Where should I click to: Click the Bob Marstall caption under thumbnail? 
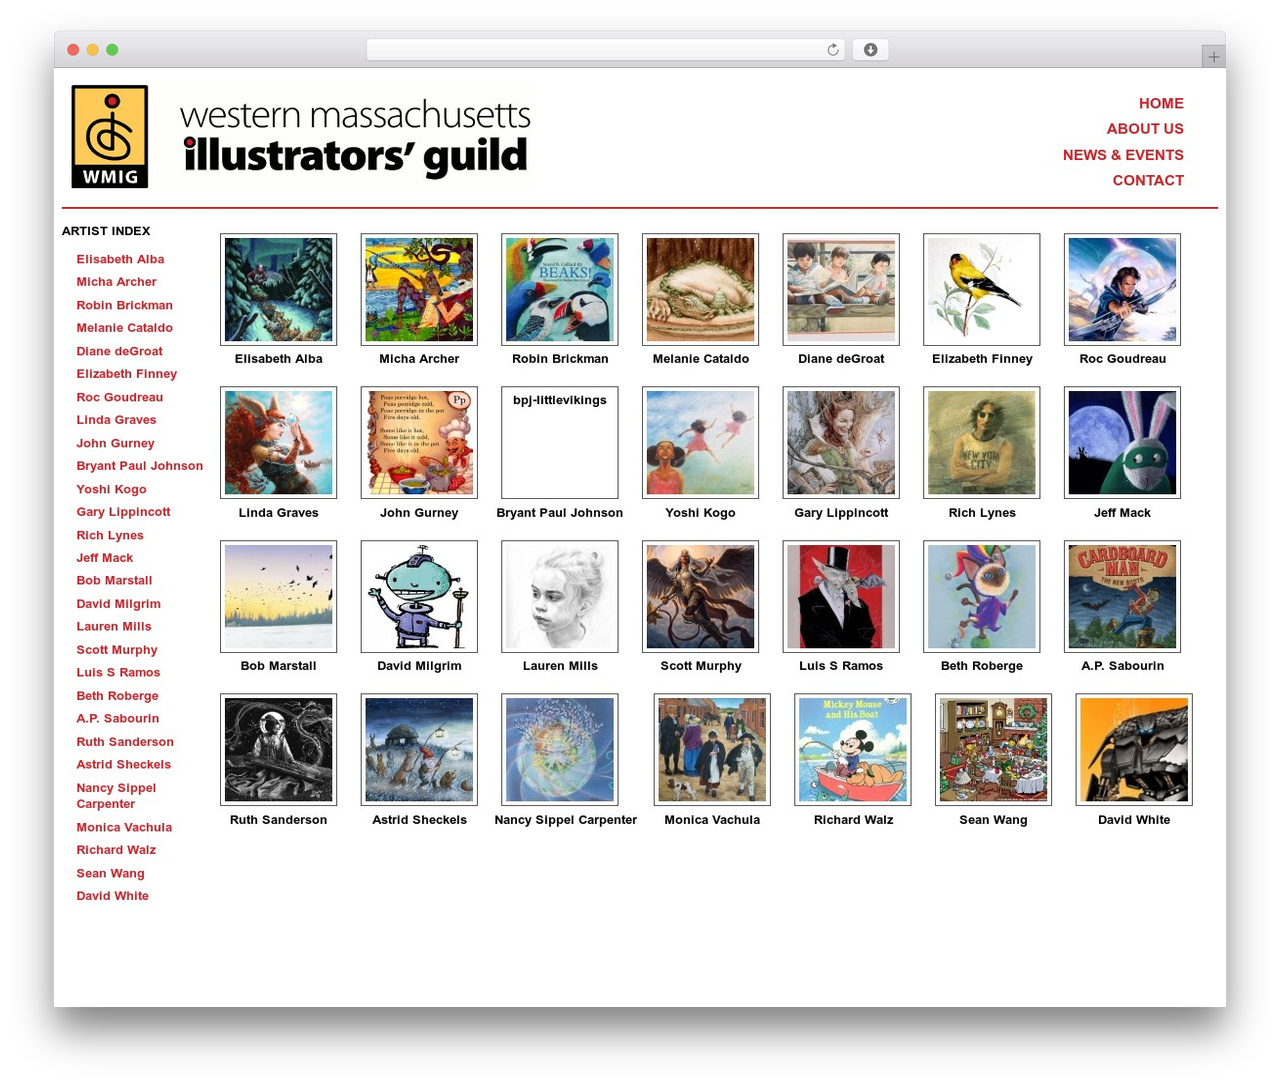pos(279,666)
